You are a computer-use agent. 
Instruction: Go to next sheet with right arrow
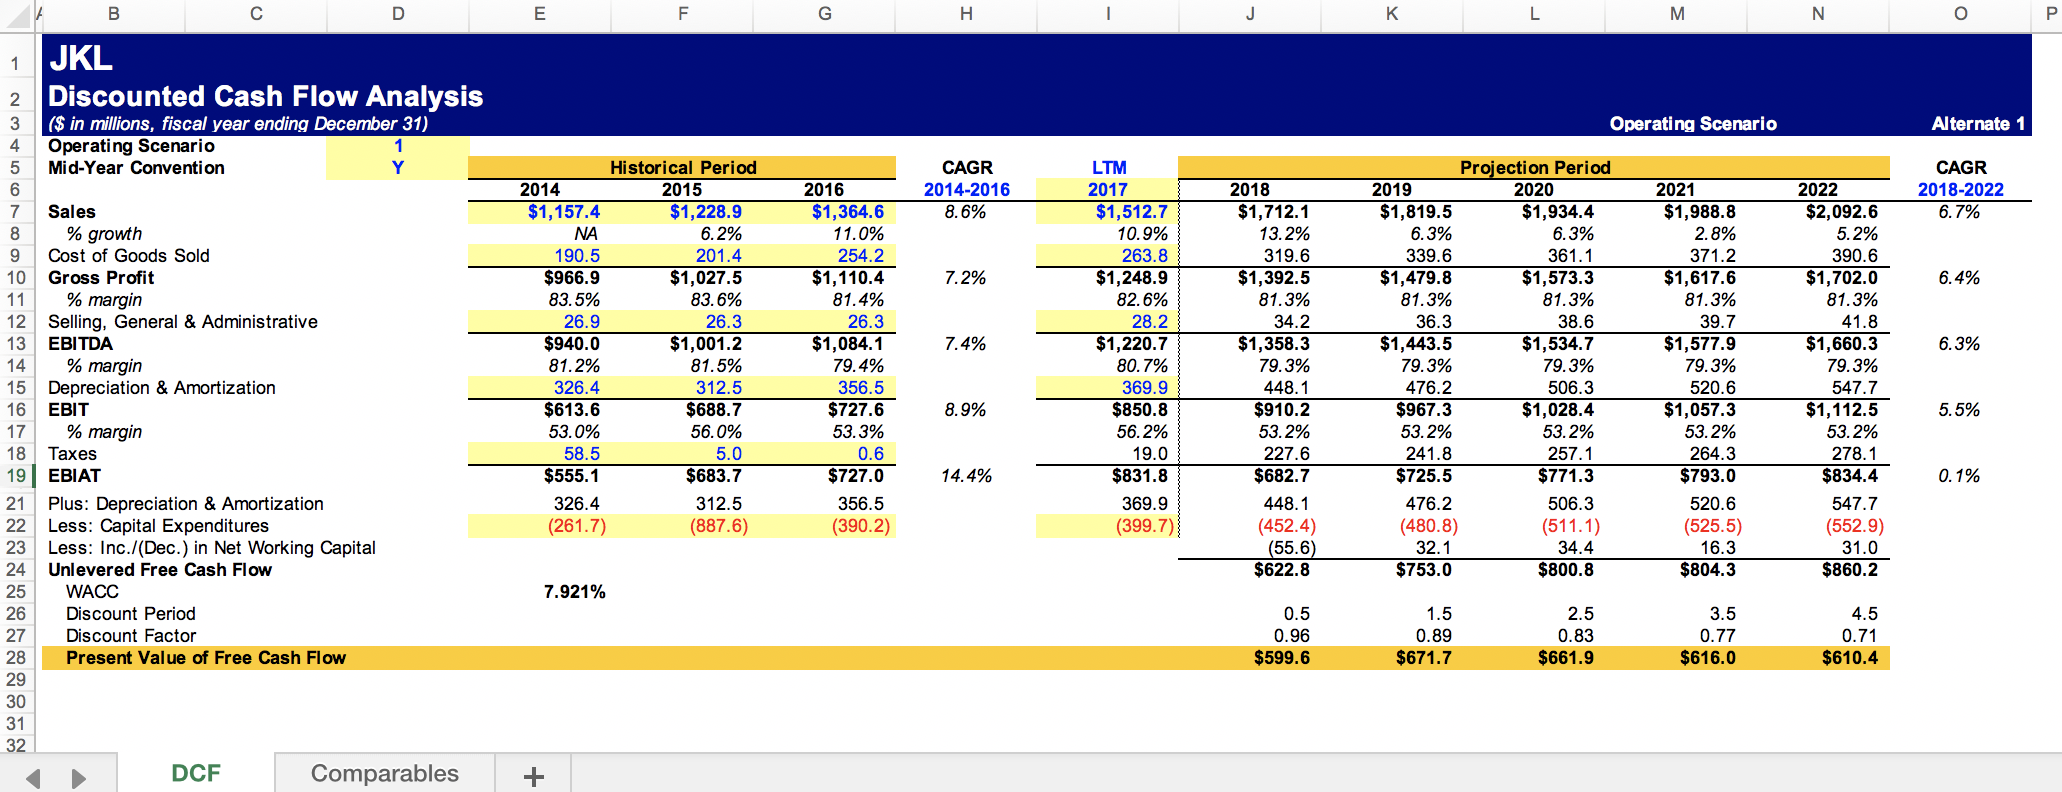79,778
